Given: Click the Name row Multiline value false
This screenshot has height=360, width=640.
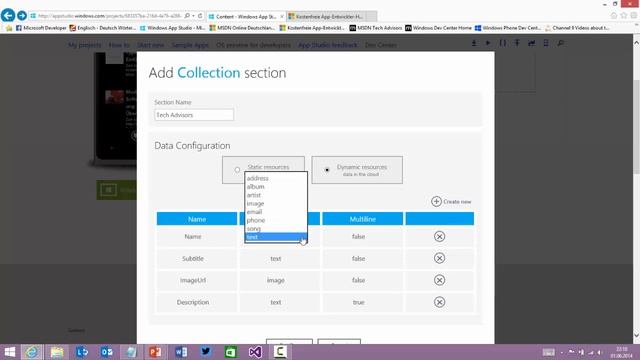Looking at the screenshot, I should (358, 237).
